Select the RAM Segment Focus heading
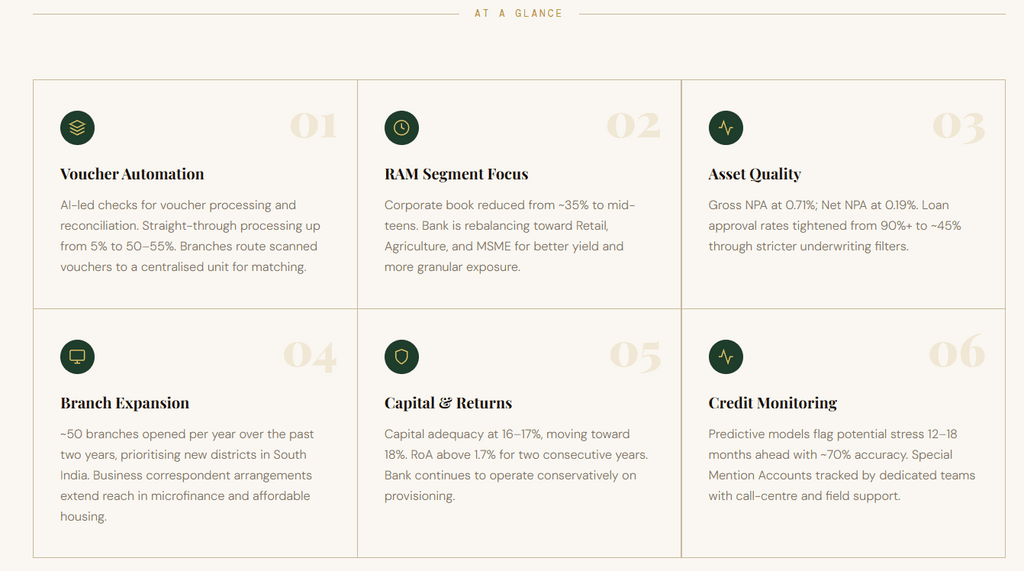This screenshot has height=571, width=1024. coord(456,174)
